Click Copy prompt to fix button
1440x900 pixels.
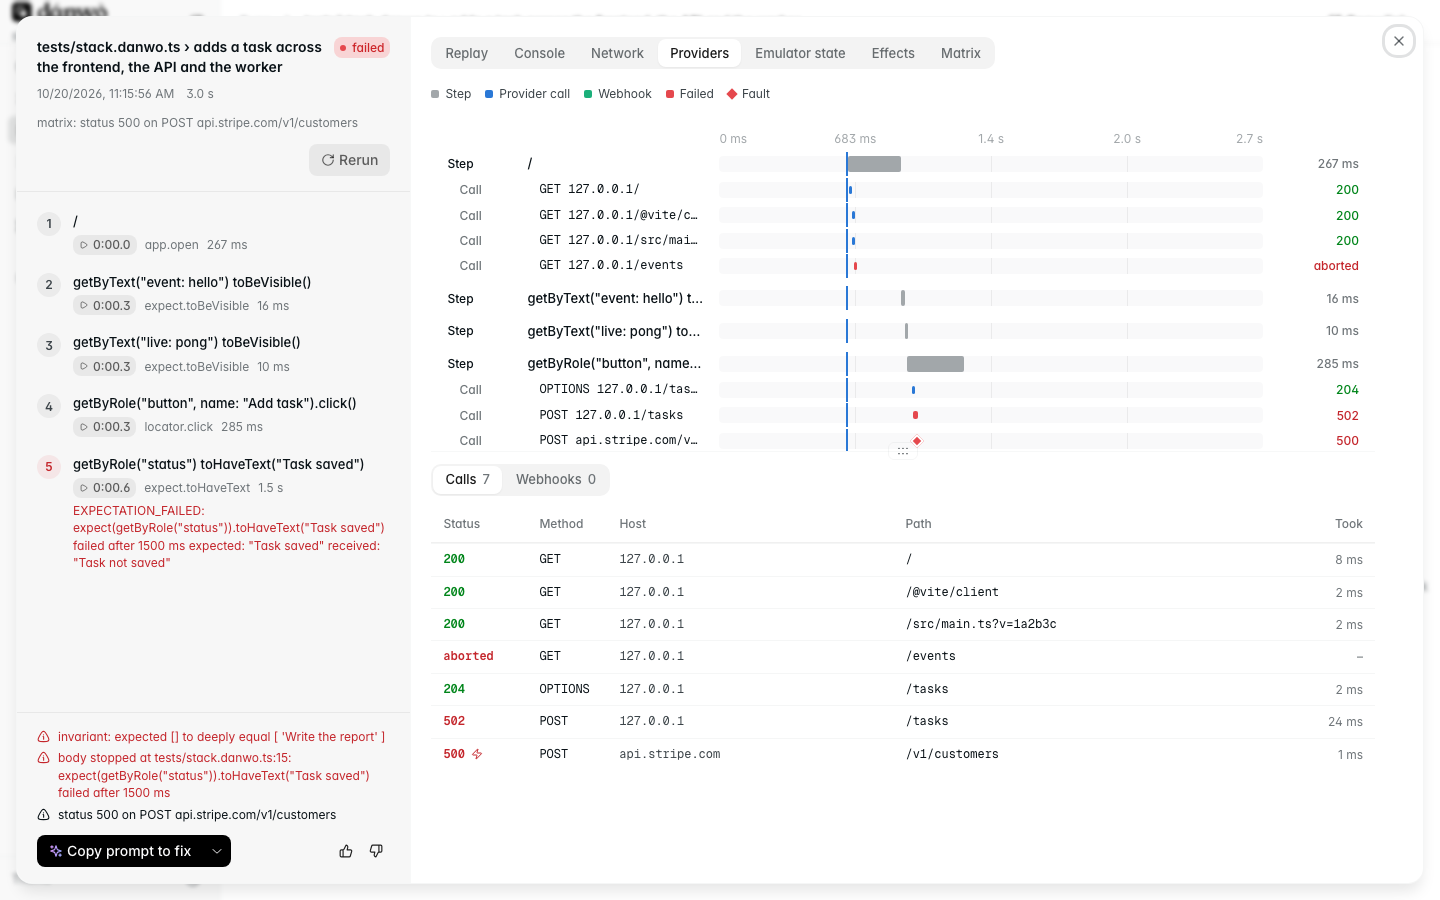coord(120,851)
